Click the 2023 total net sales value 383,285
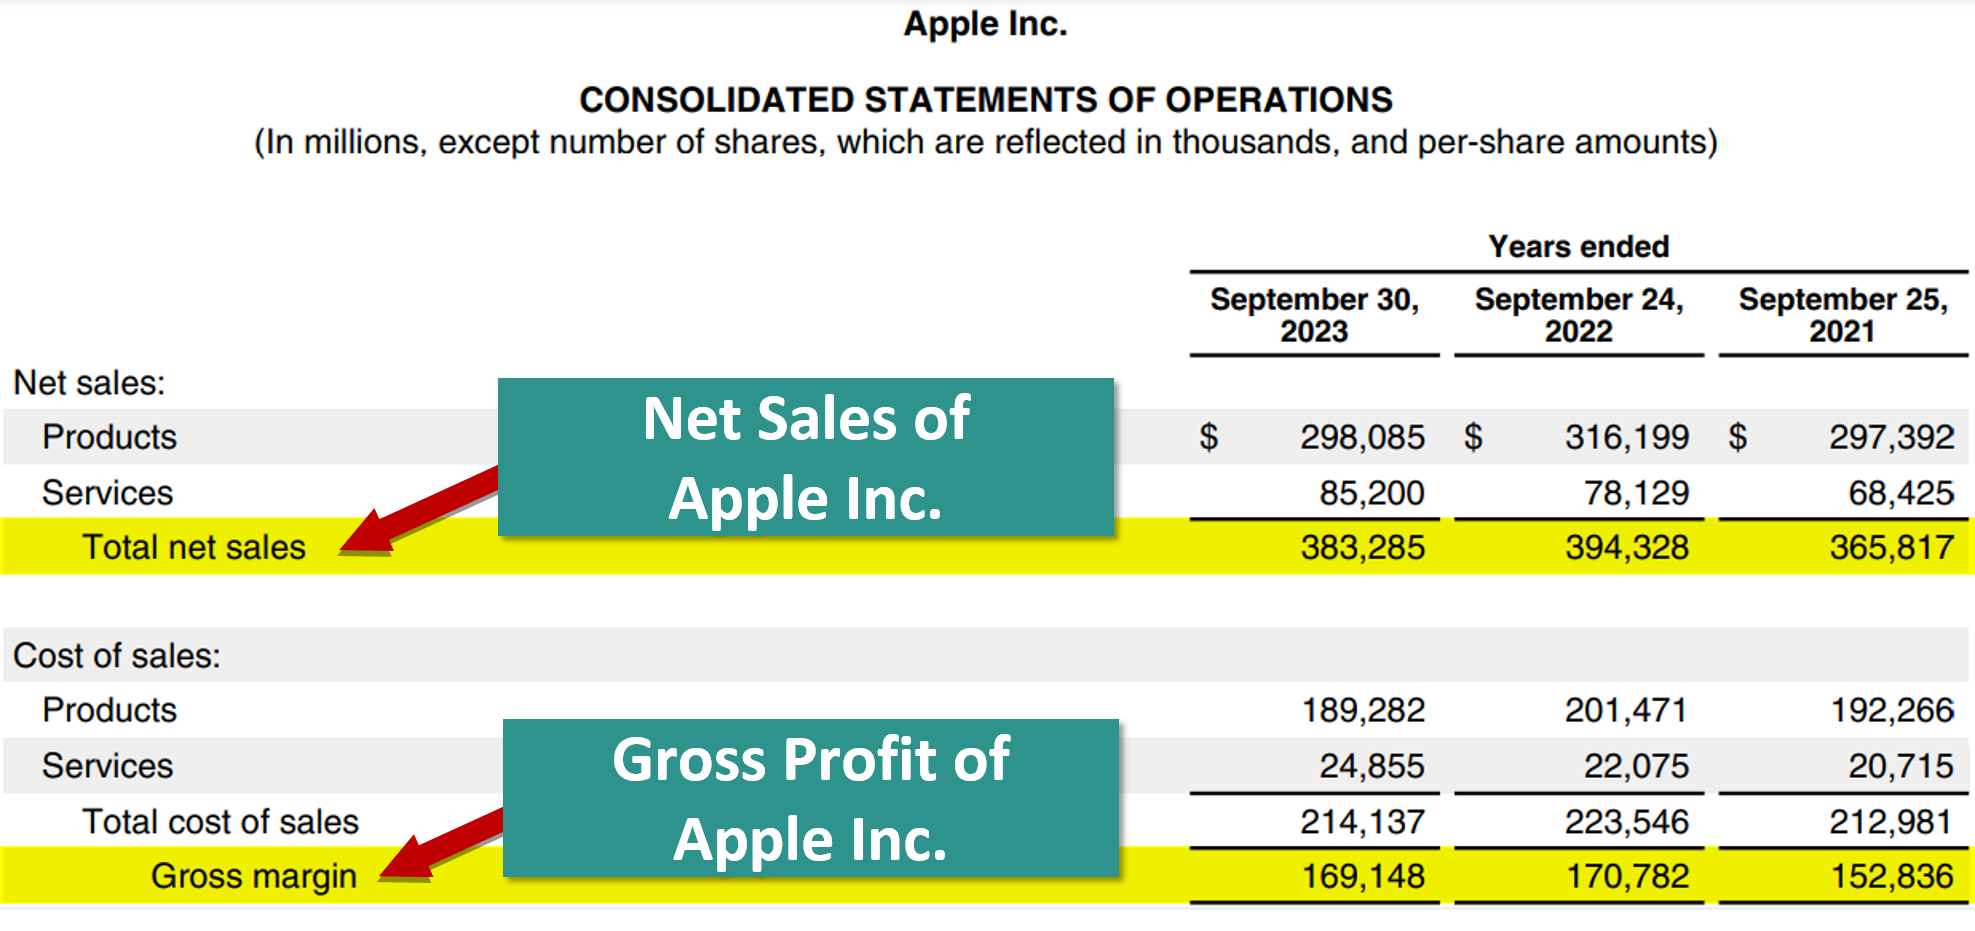 point(1362,547)
